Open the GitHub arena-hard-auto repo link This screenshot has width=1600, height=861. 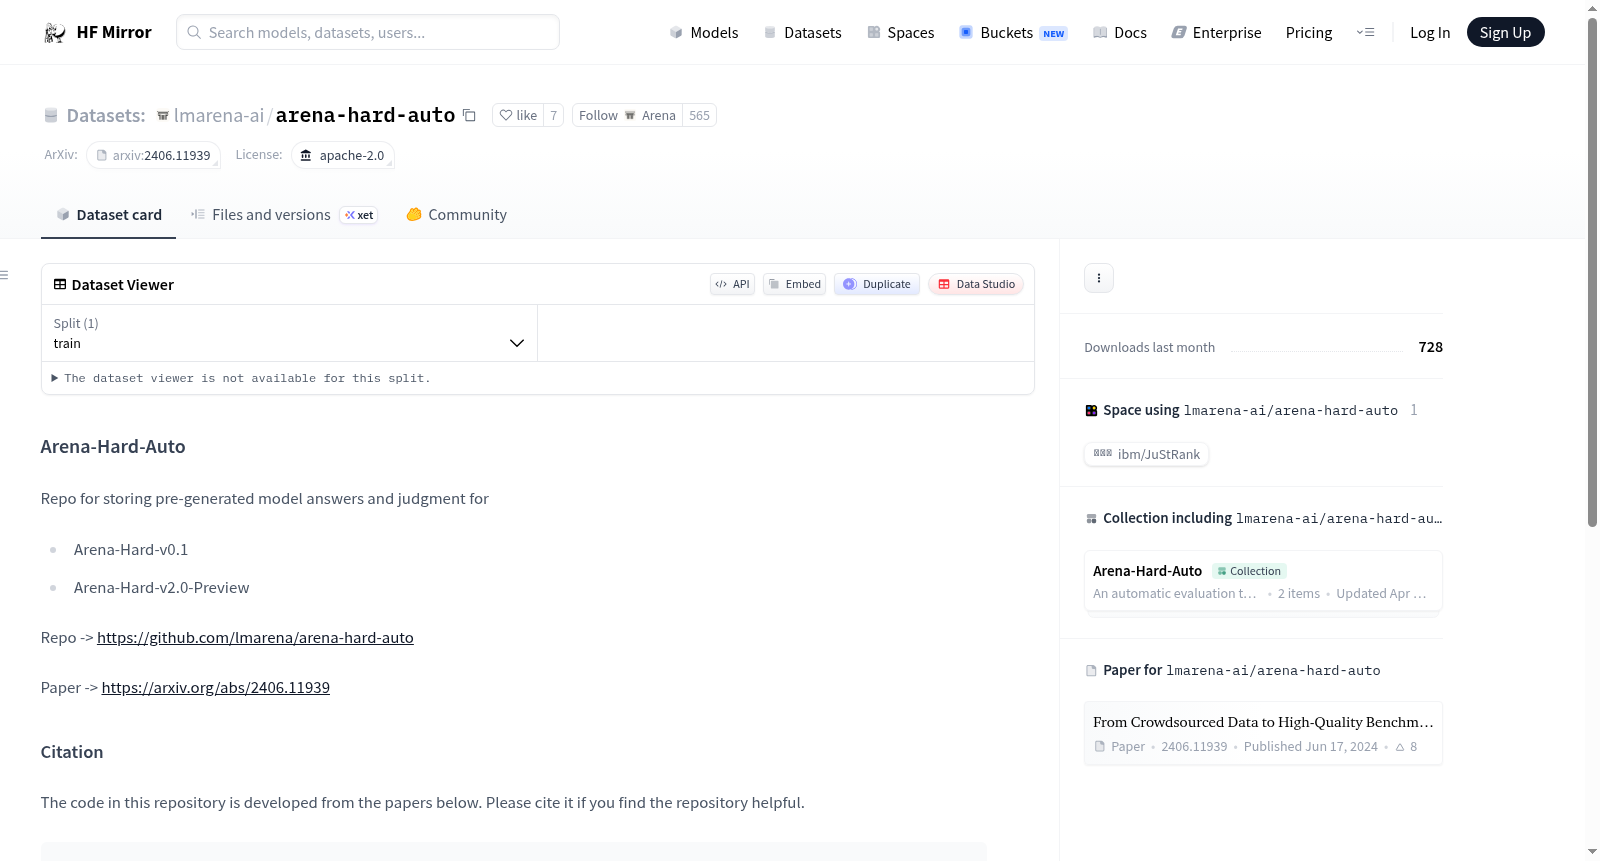click(255, 638)
